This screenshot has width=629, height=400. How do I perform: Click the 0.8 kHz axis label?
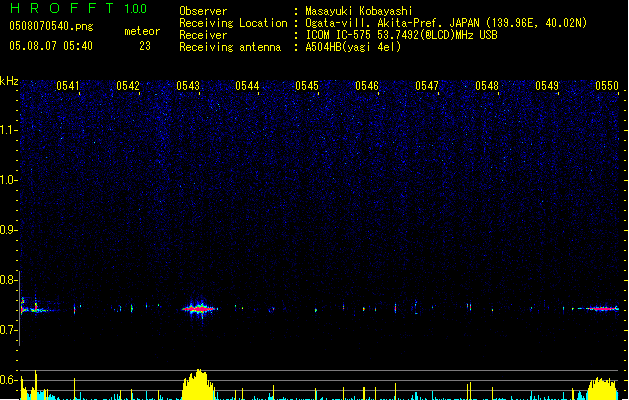[x=8, y=280]
